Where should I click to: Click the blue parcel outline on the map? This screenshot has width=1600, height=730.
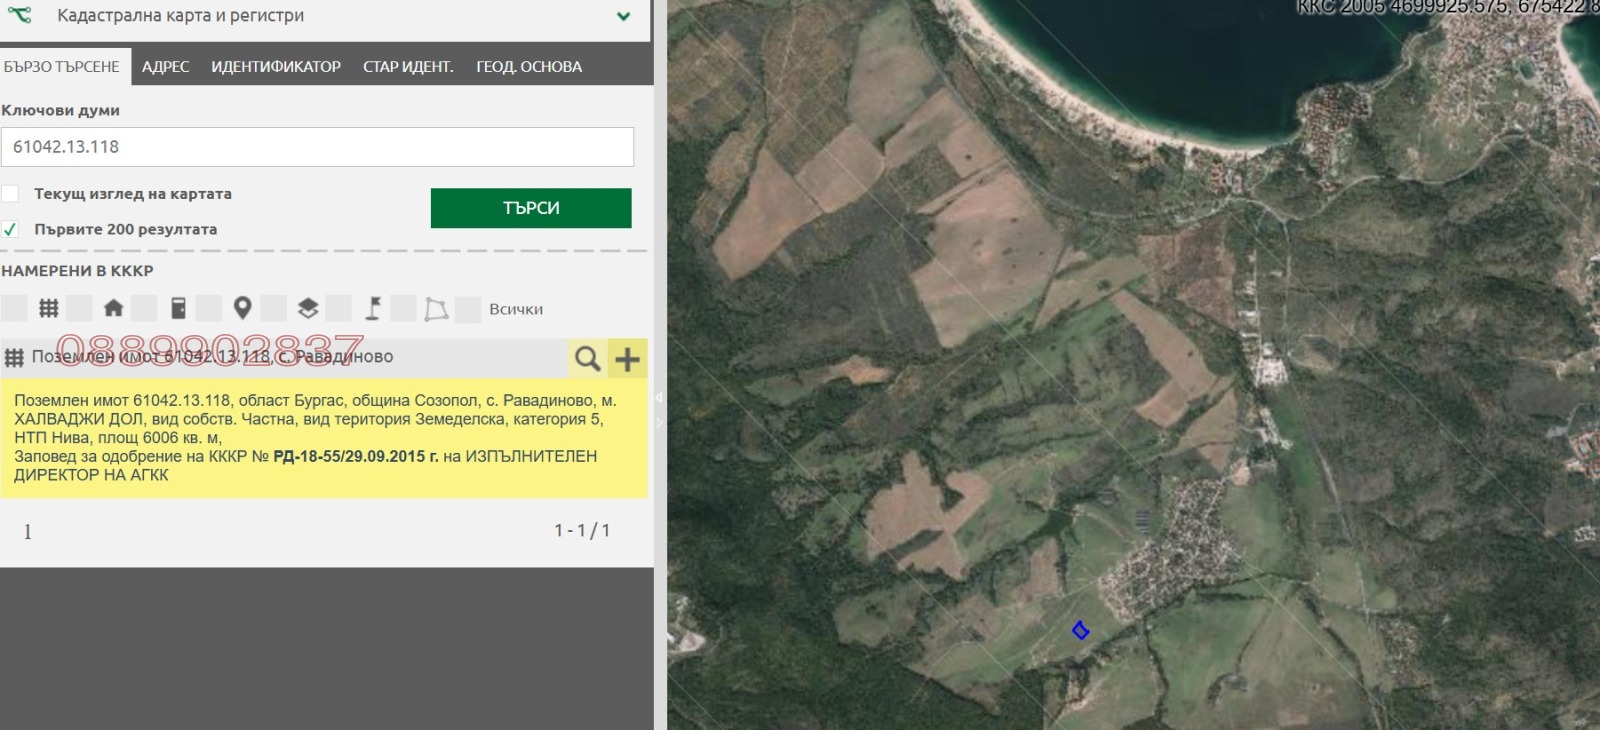pyautogui.click(x=1080, y=630)
